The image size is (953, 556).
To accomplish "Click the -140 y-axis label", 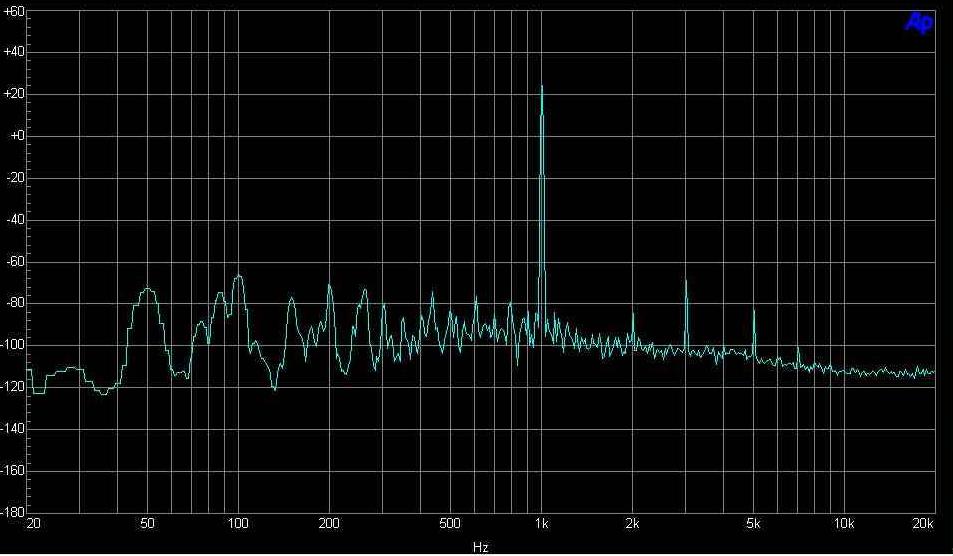I will point(13,429).
